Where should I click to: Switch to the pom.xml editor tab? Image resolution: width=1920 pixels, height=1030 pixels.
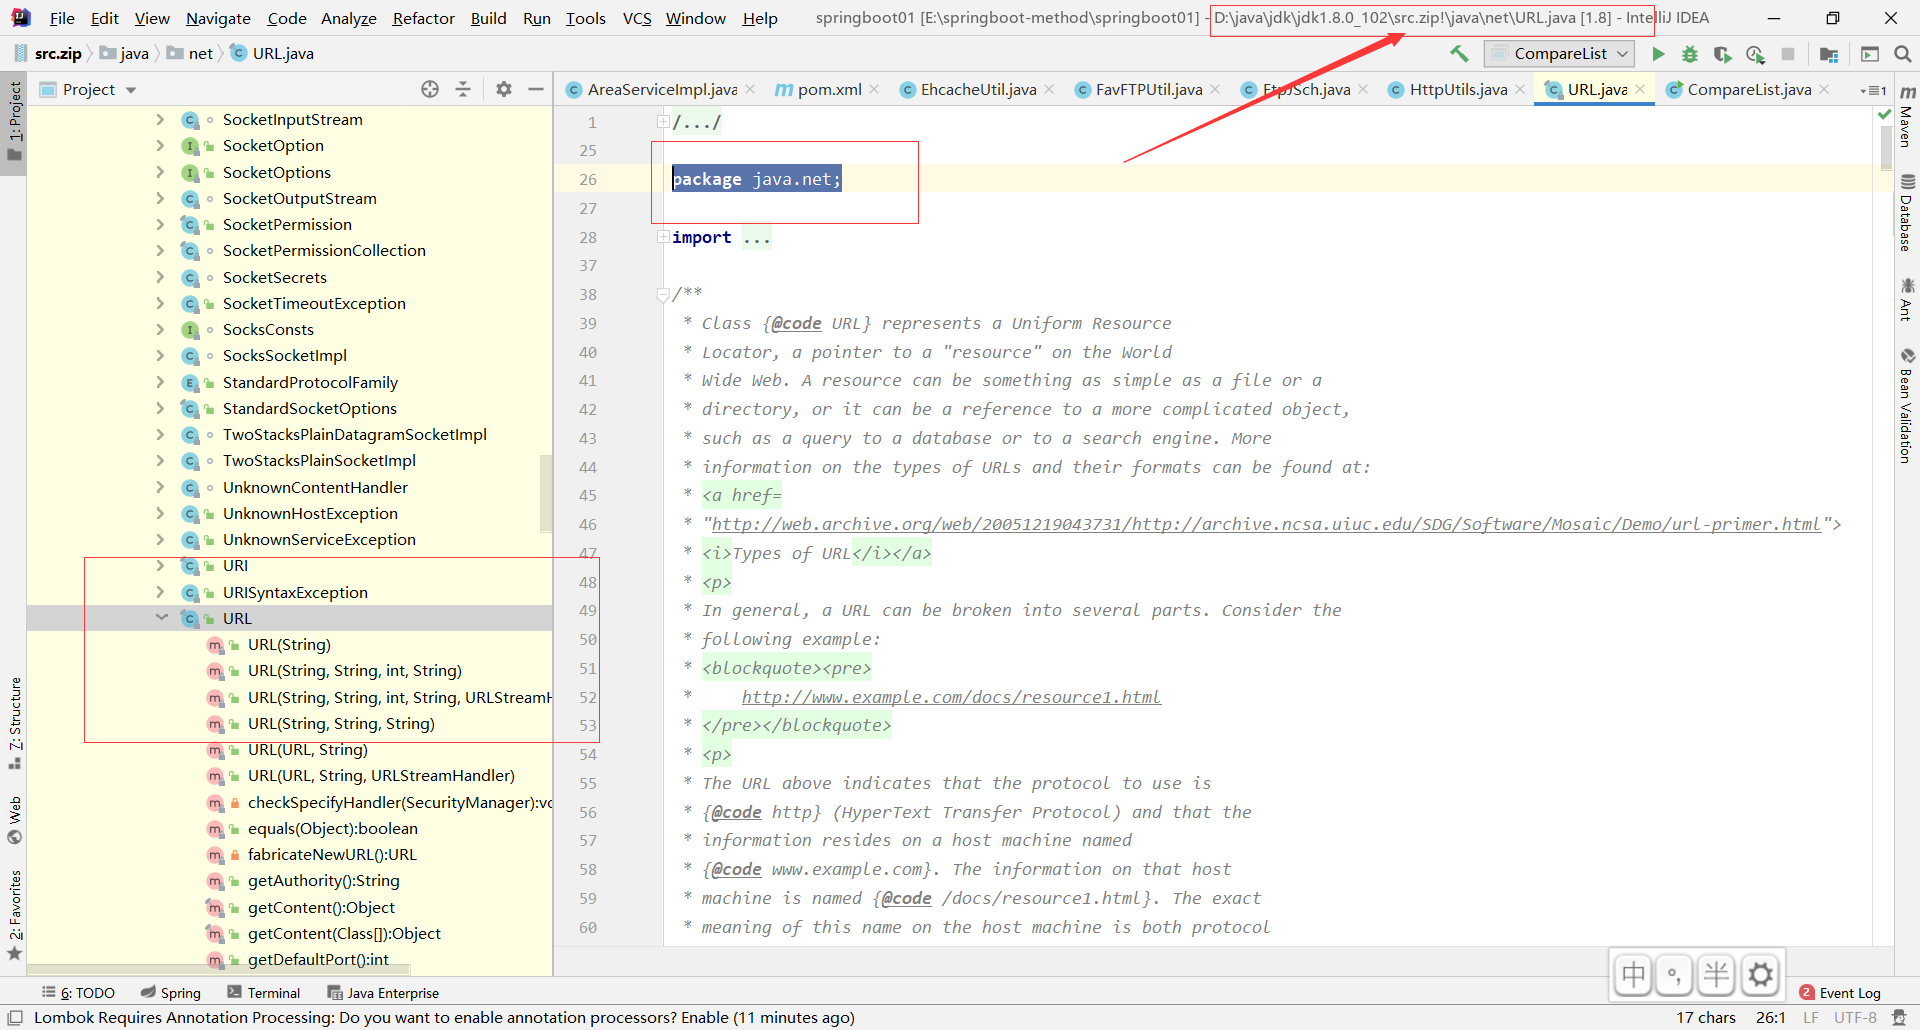pyautogui.click(x=827, y=89)
